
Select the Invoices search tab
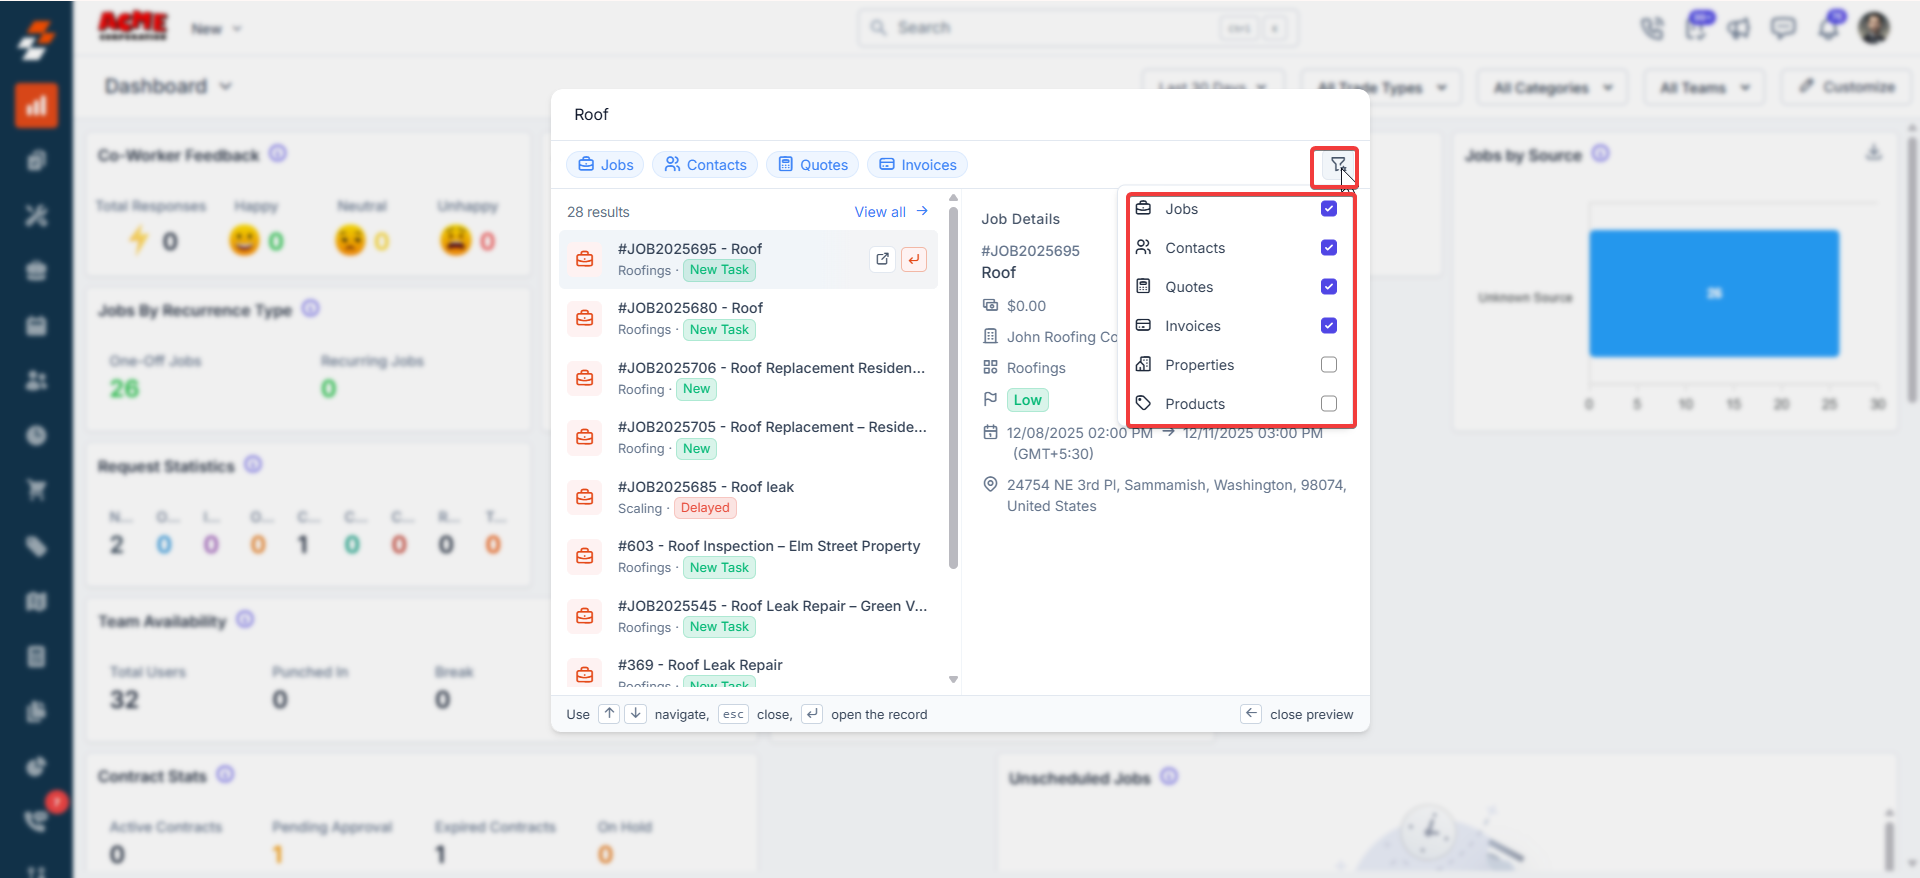[x=917, y=165]
